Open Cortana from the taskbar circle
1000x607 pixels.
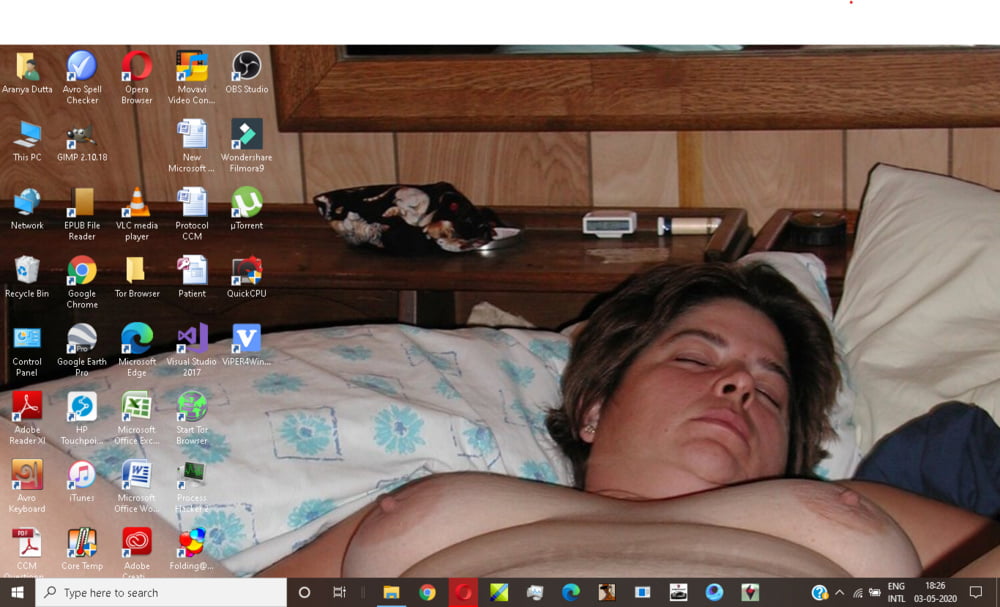point(304,592)
